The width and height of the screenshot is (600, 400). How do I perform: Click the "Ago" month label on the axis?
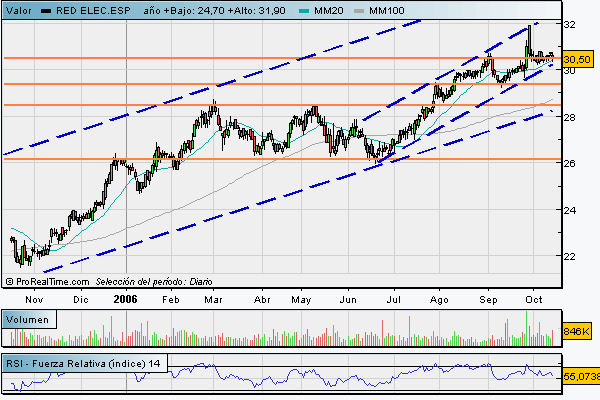(x=439, y=300)
